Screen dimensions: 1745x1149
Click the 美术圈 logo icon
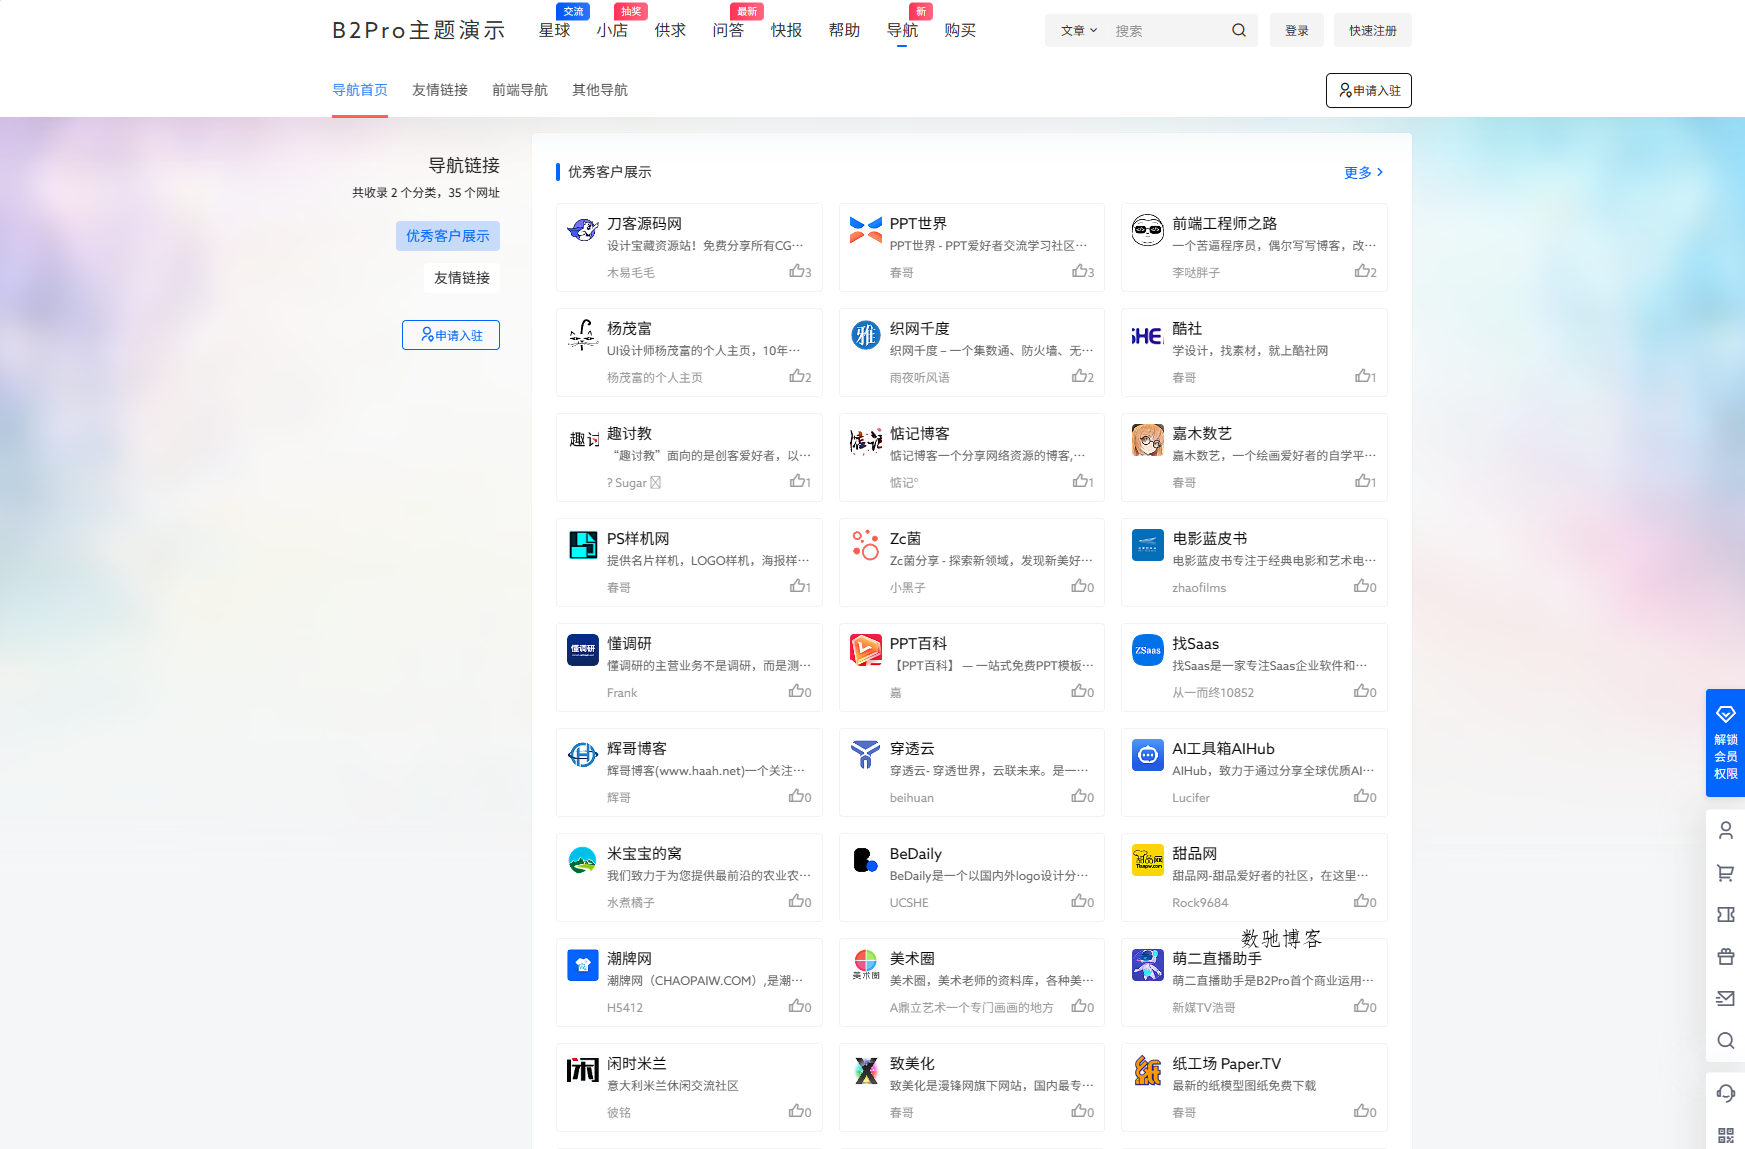pos(866,965)
